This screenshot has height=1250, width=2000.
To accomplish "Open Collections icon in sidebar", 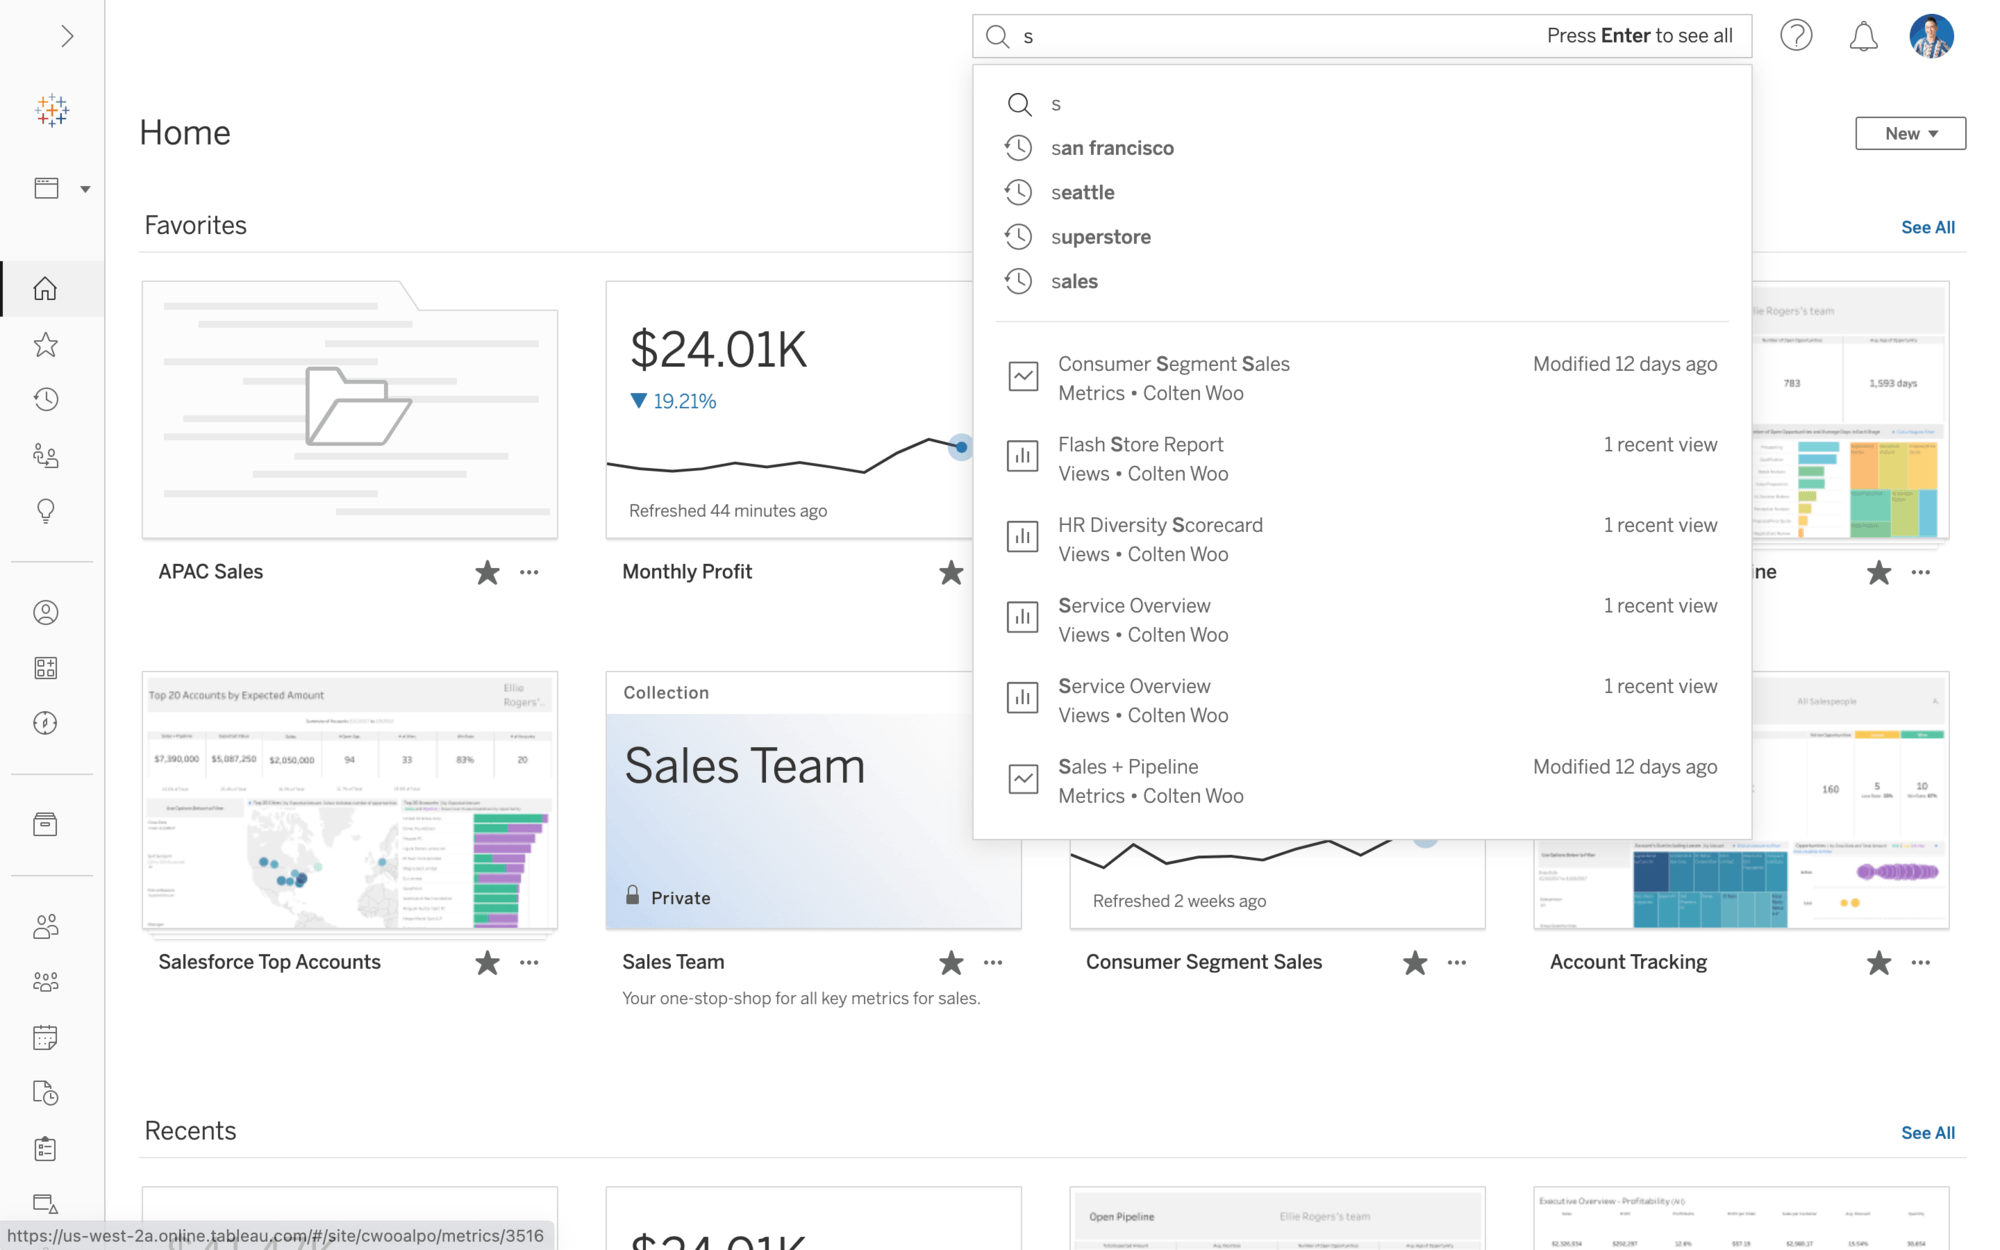I will click(46, 668).
